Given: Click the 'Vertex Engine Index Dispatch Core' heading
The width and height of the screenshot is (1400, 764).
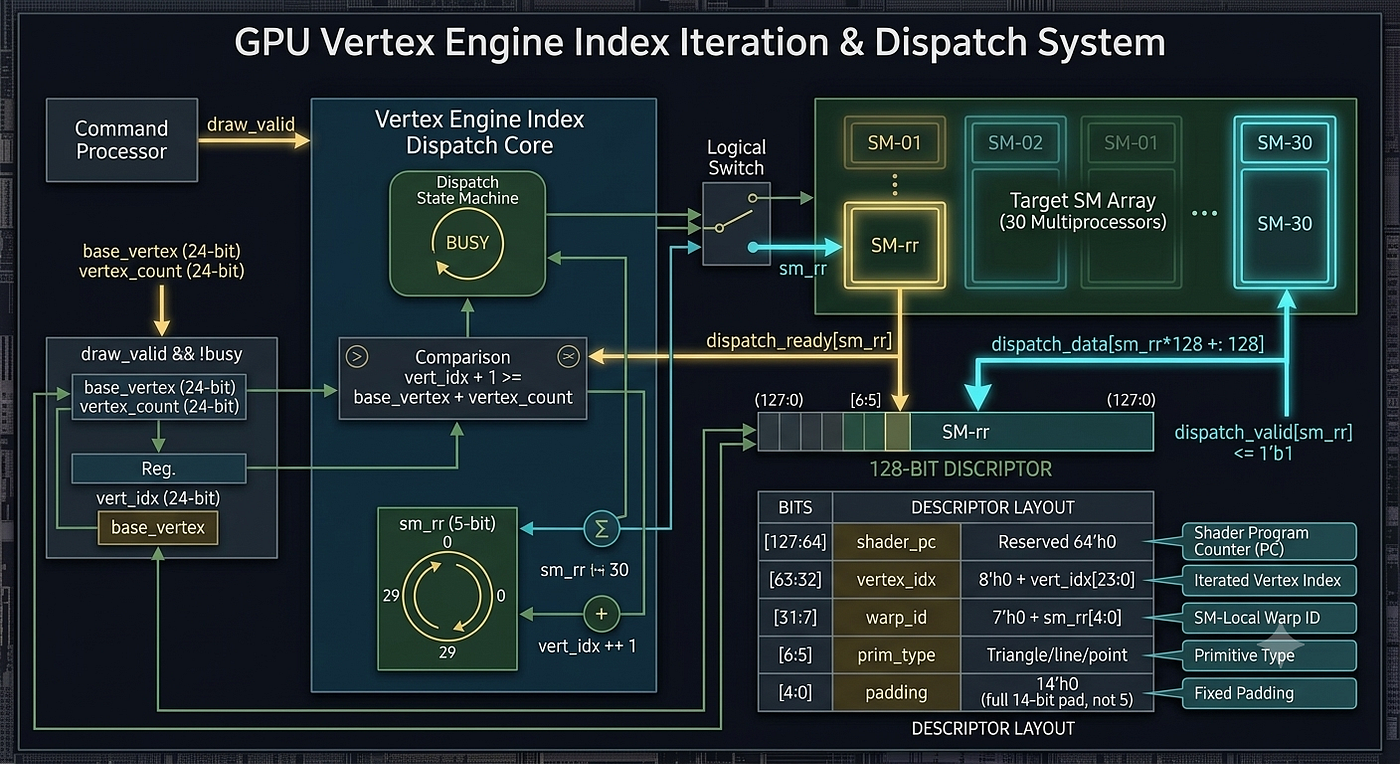Looking at the screenshot, I should point(479,132).
